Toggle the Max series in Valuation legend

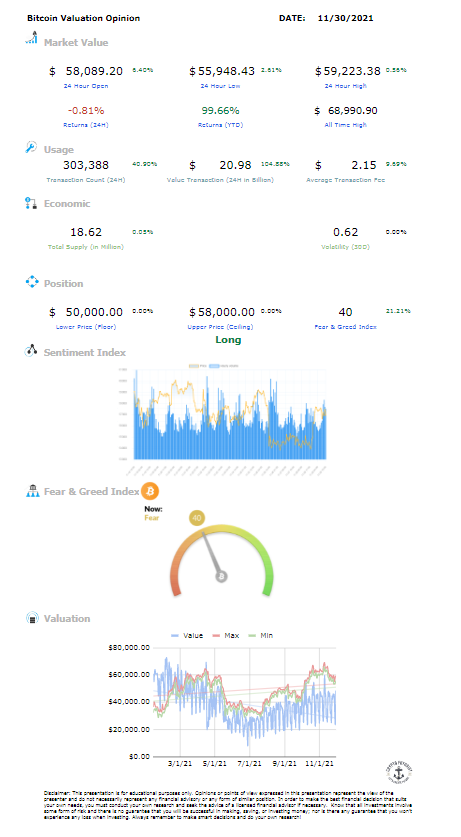226,635
